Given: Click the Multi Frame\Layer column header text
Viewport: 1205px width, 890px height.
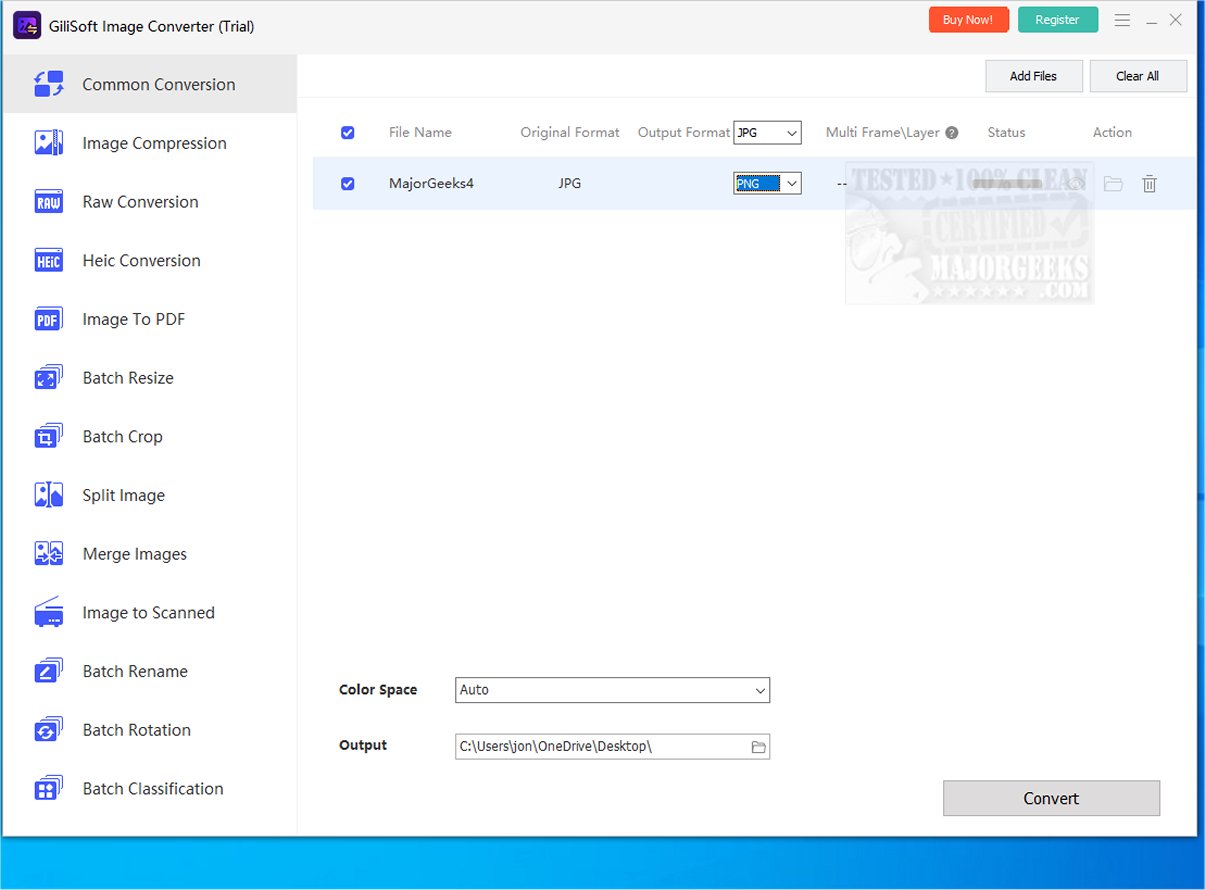Looking at the screenshot, I should pos(883,132).
